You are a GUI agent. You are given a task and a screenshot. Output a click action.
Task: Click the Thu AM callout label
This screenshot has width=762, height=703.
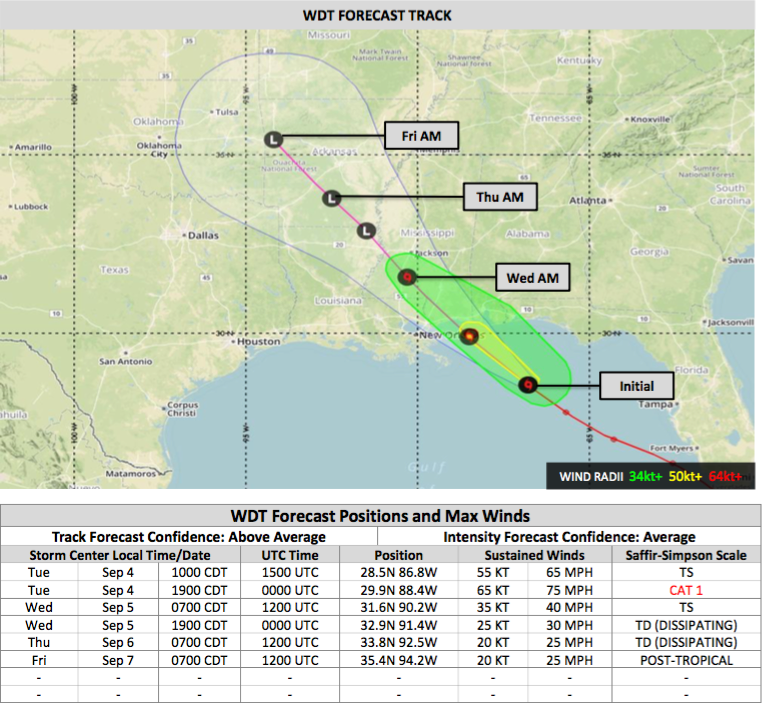pyautogui.click(x=500, y=197)
